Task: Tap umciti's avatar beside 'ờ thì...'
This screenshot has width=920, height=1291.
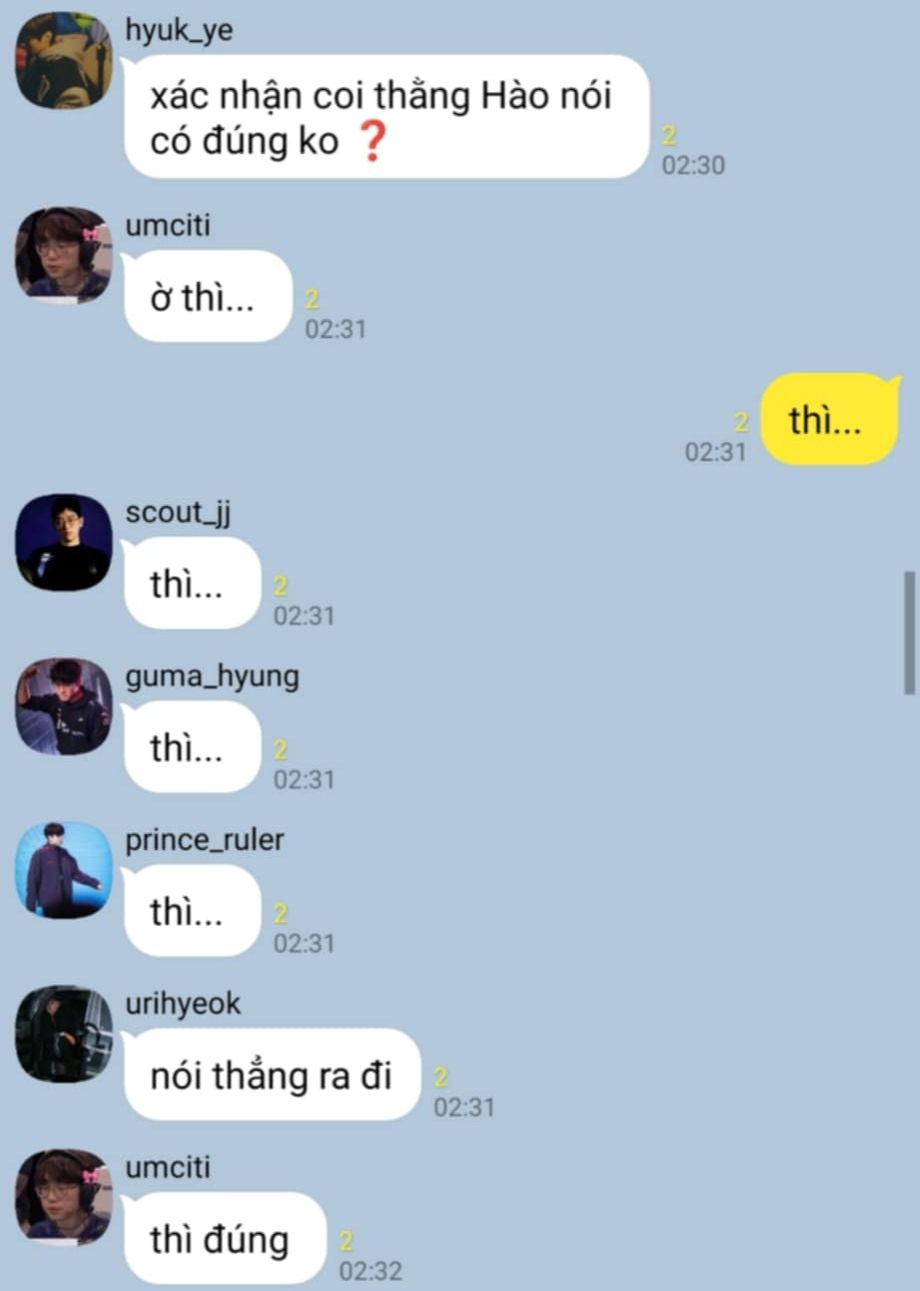Action: [64, 255]
